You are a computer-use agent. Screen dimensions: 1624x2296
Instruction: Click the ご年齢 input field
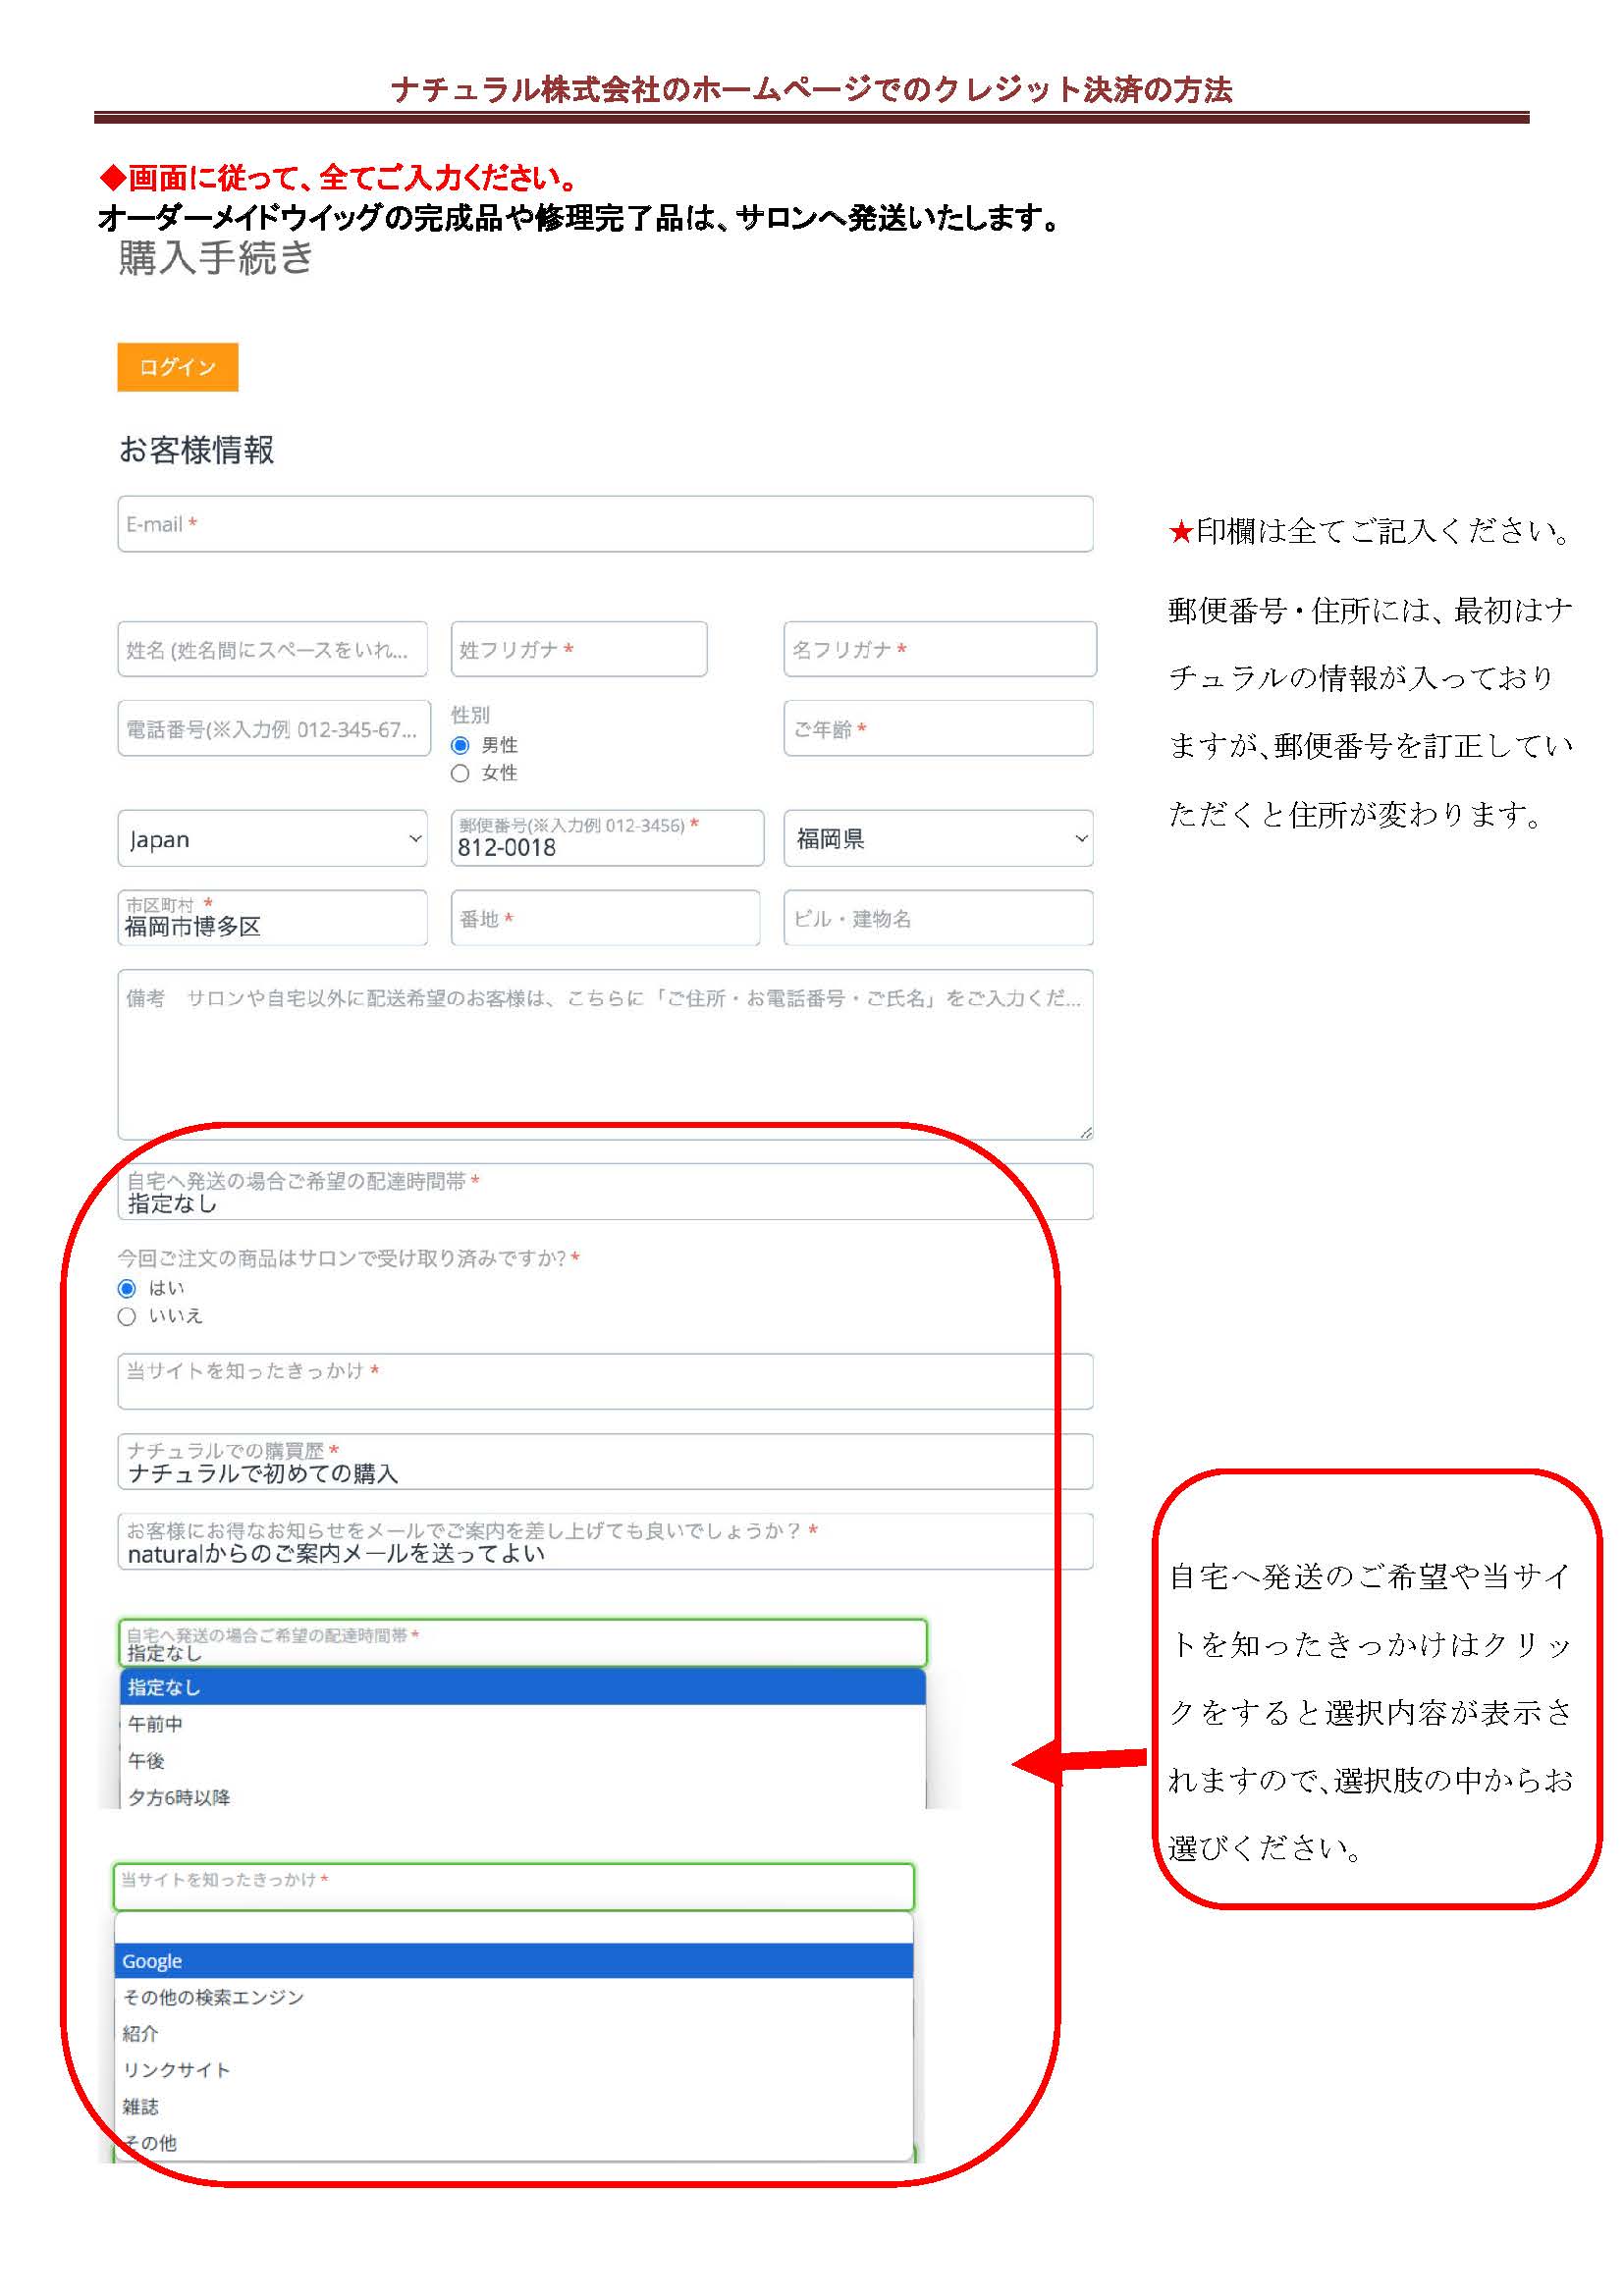[937, 729]
